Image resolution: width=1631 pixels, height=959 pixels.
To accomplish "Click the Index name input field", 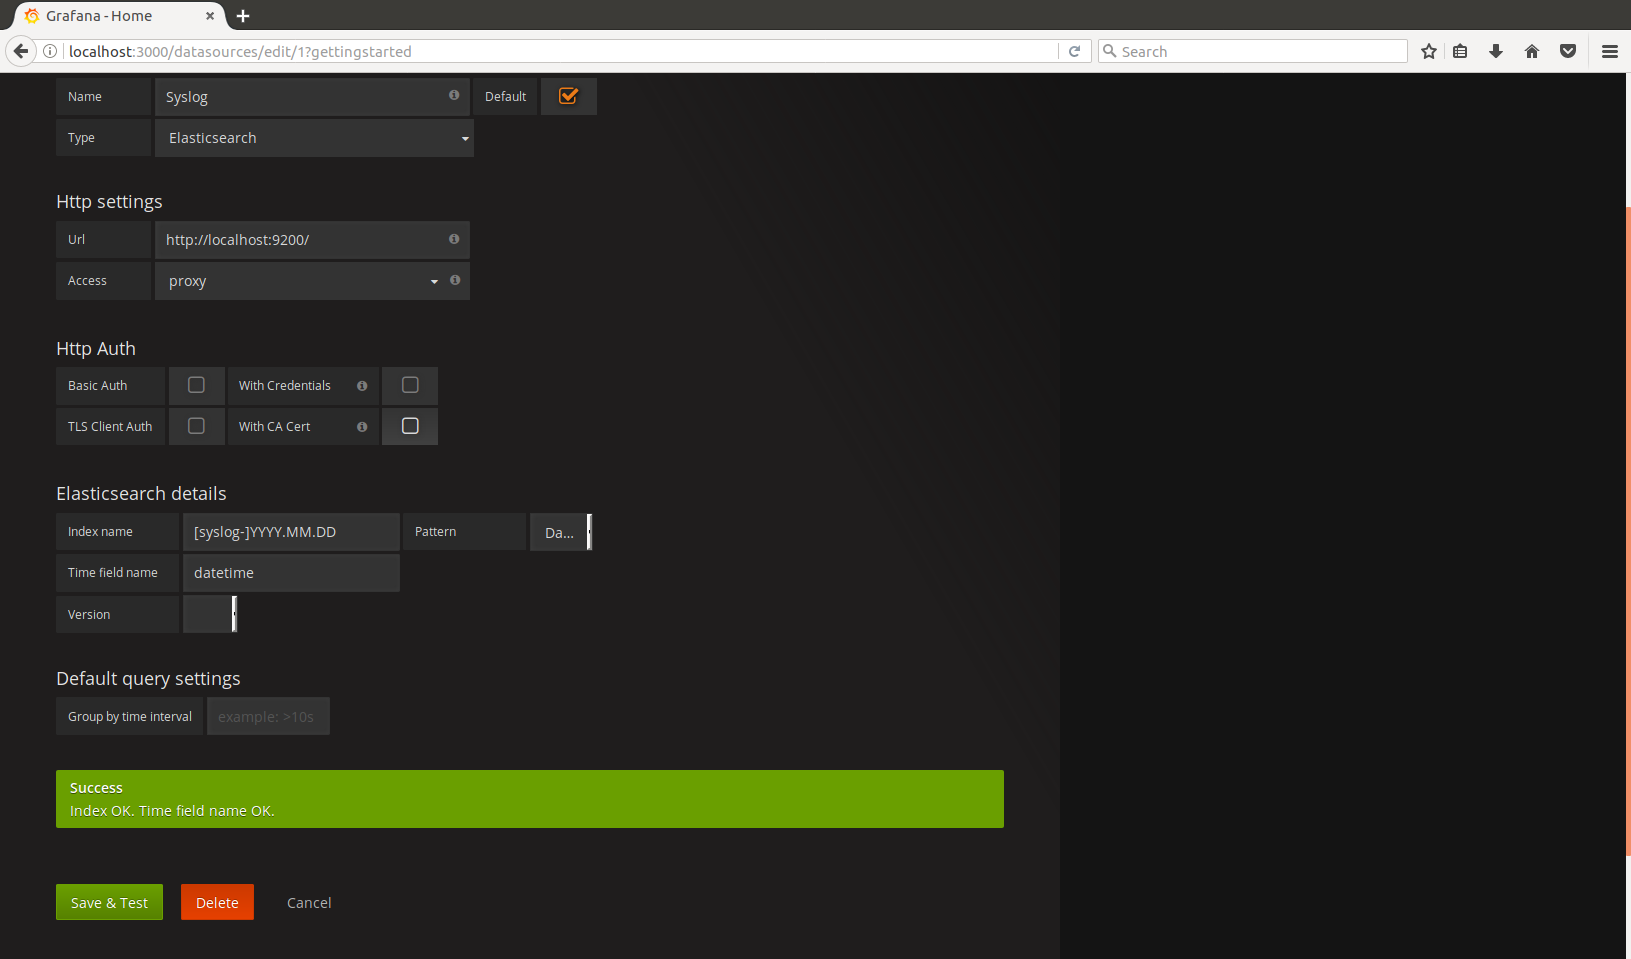I will pos(291,532).
